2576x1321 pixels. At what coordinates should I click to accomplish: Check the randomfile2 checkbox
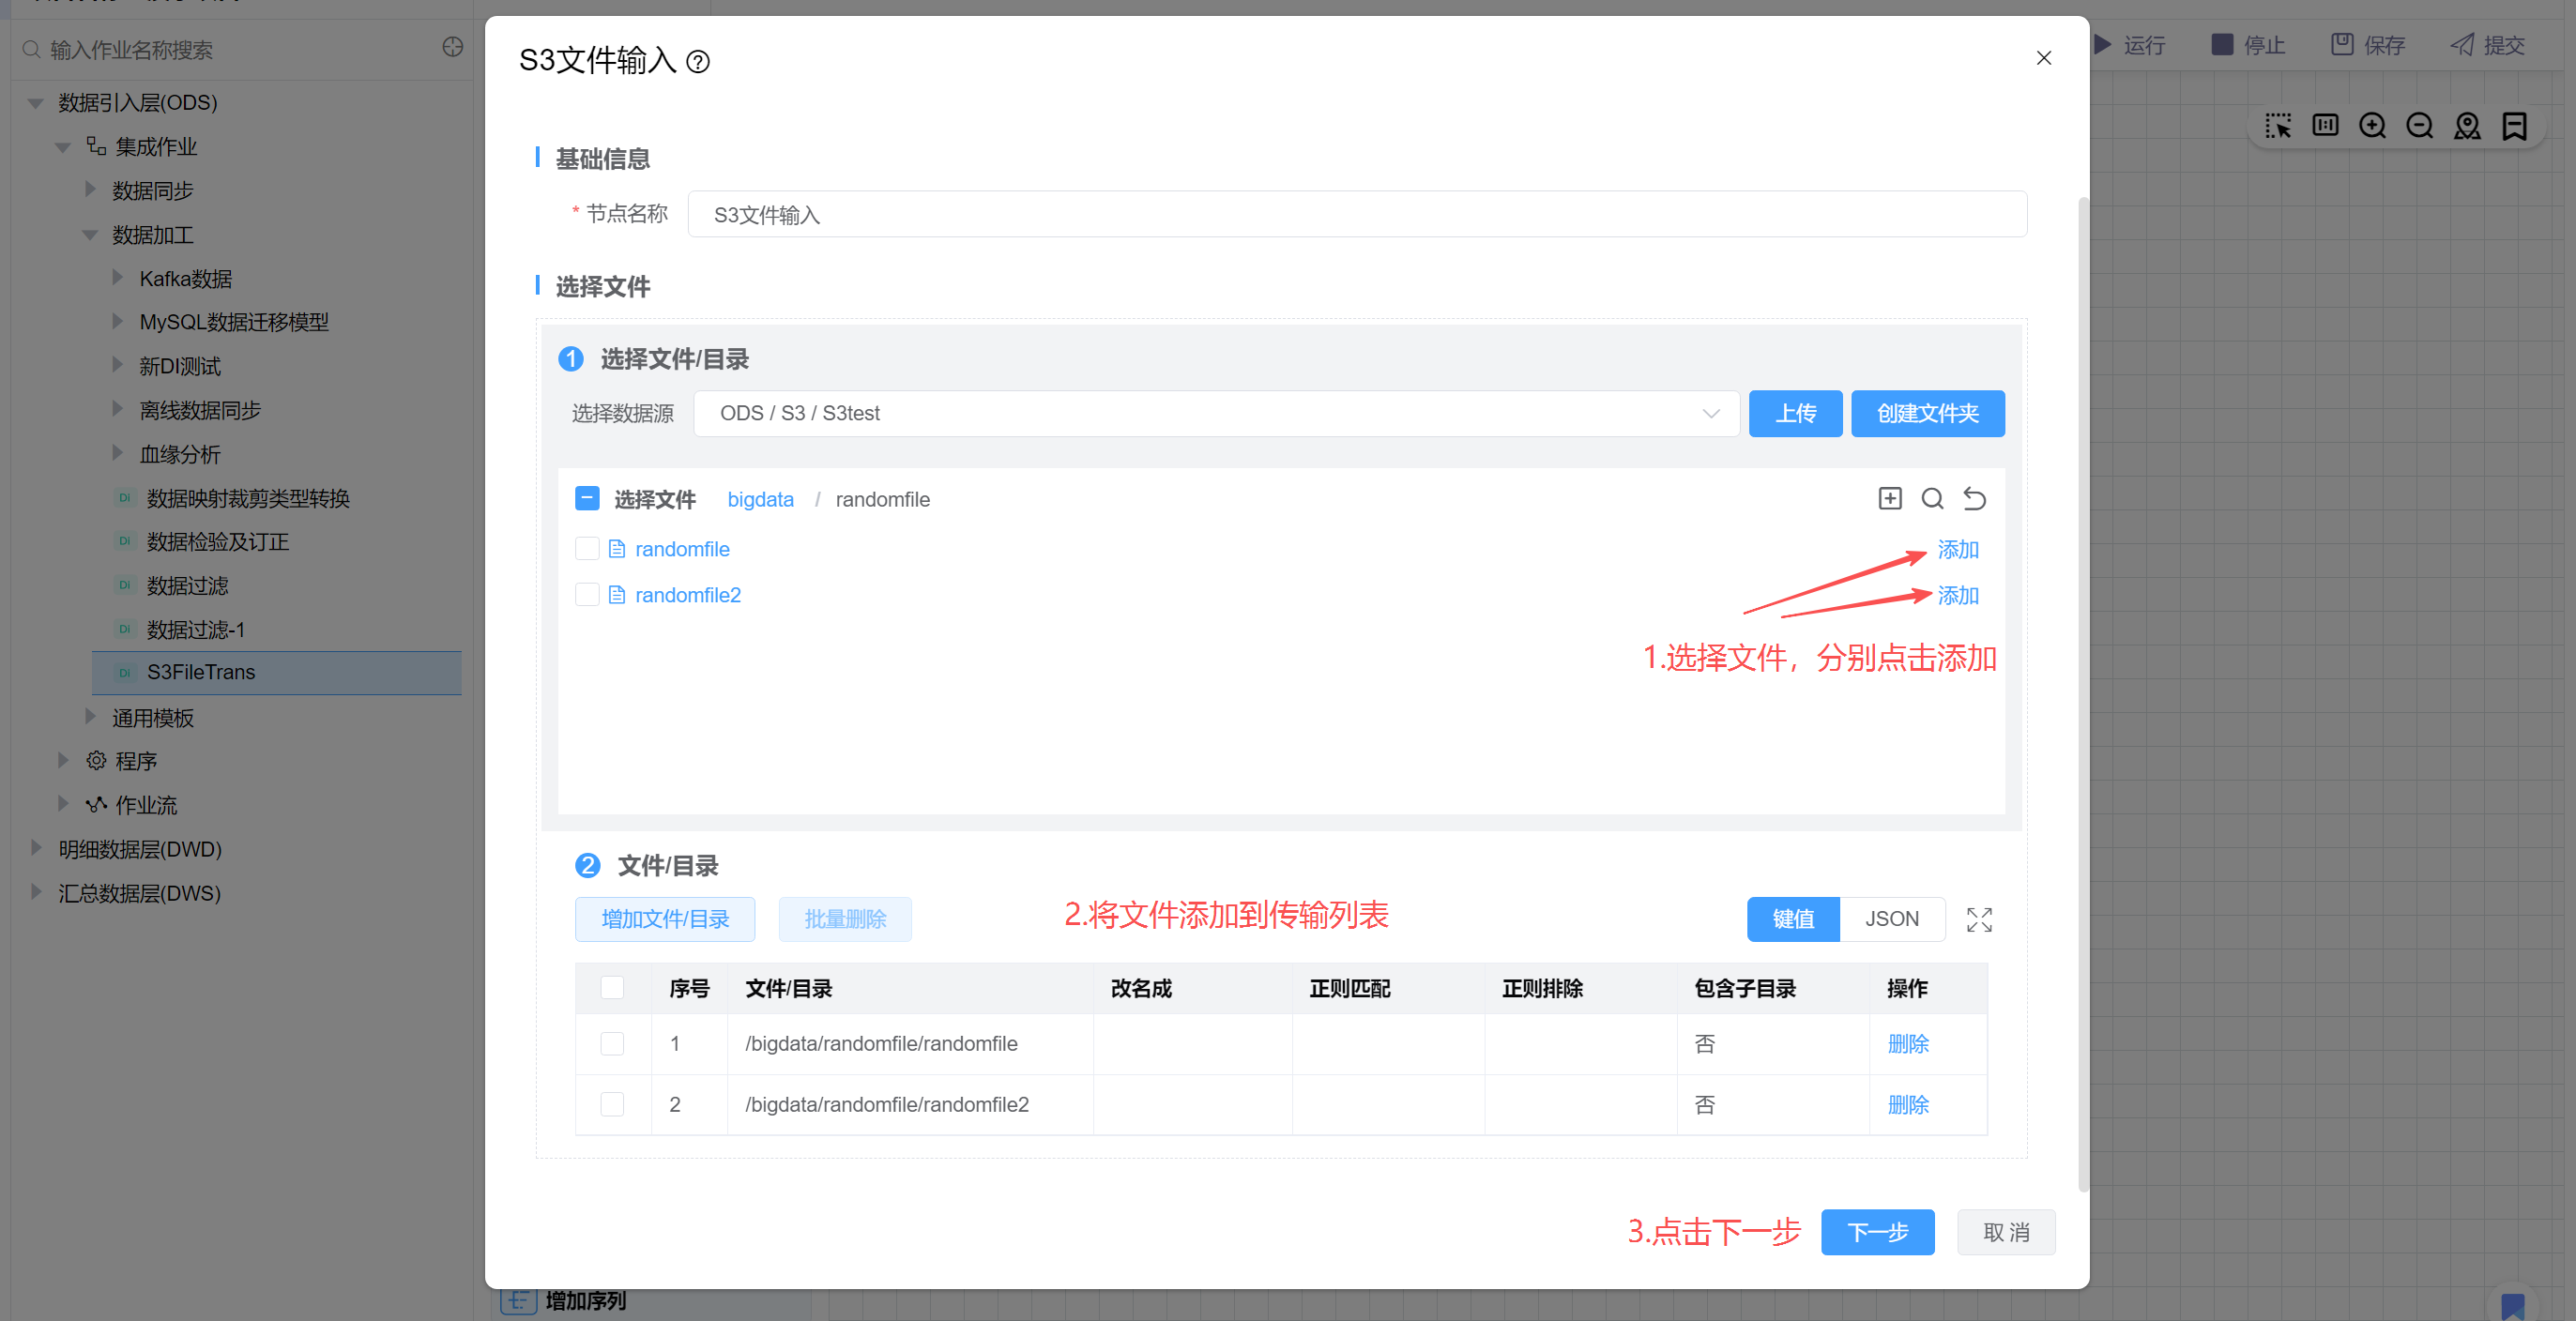point(587,595)
